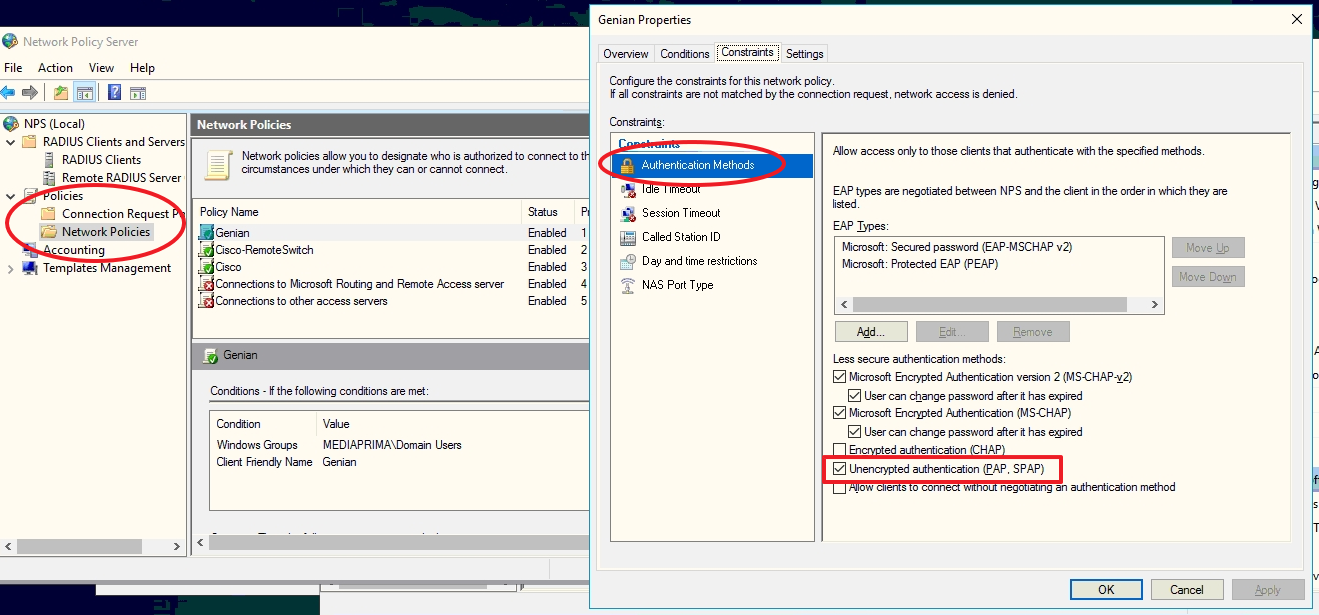Screen dimensions: 1319x615
Task: Enable Encrypted authentication (CHAP) checkbox
Action: coord(840,450)
